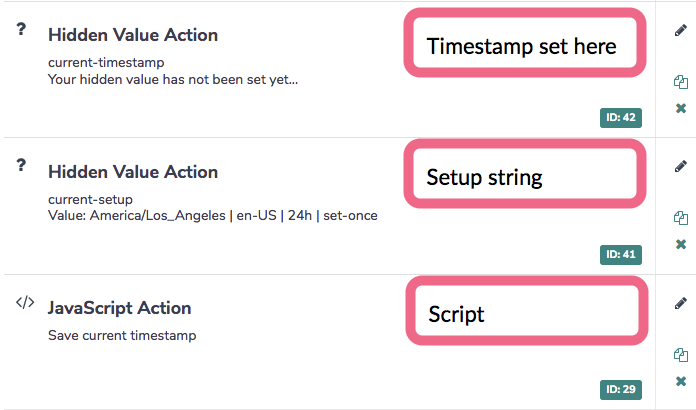
Task: Delete the current-timestamp Hidden Value Action
Action: point(681,108)
